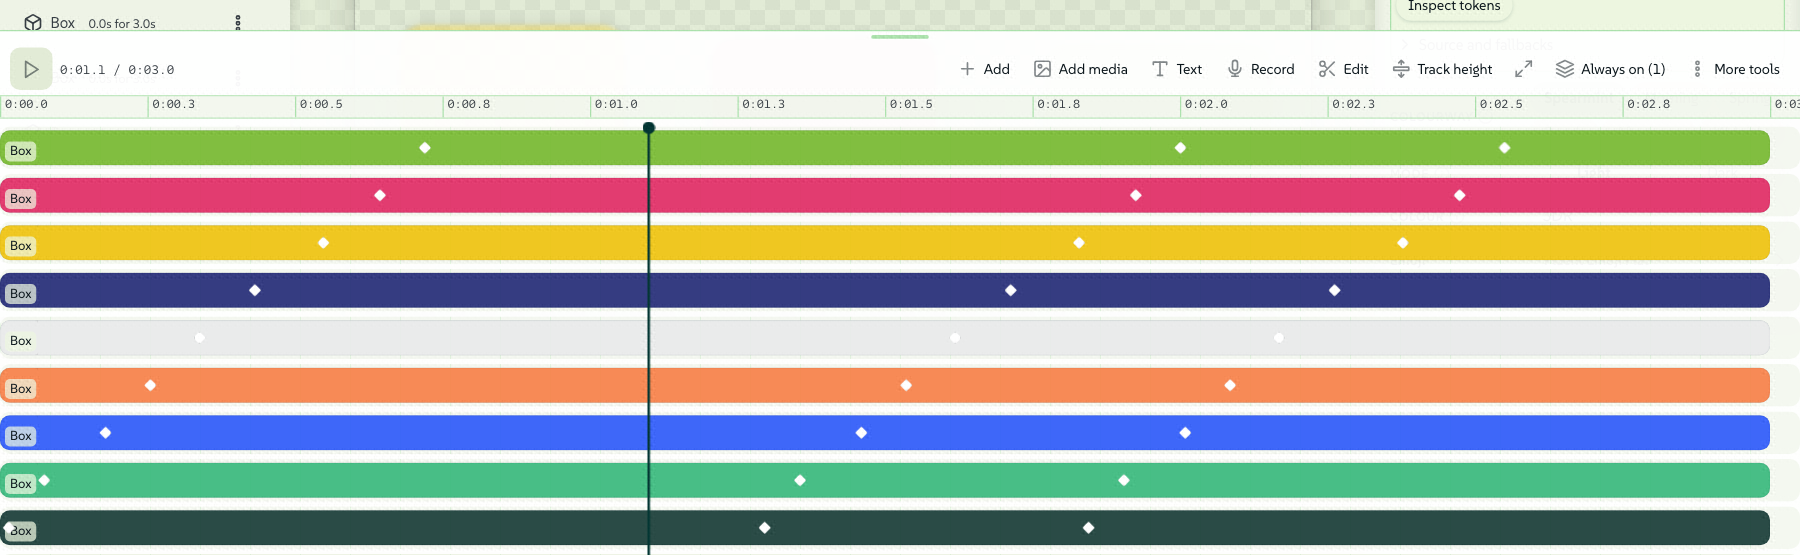This screenshot has height=555, width=1800.
Task: Open Track height options
Action: (x=1443, y=69)
